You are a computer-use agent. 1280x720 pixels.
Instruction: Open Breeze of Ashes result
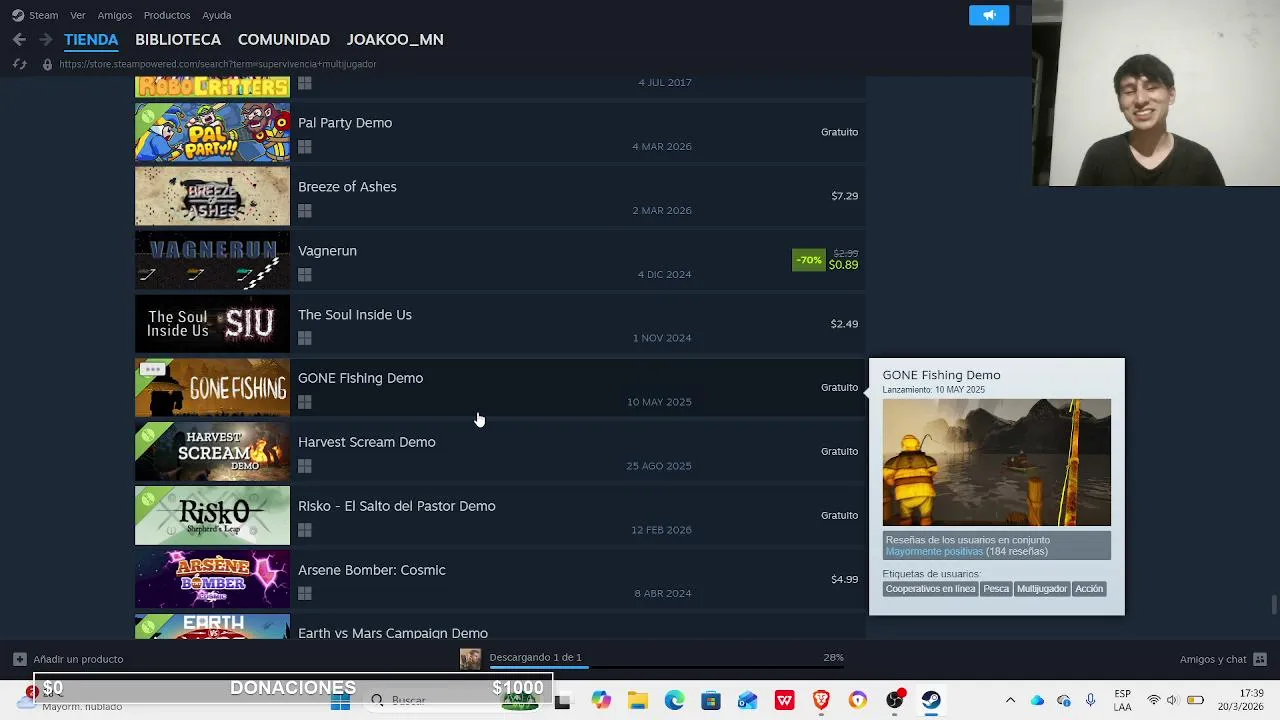[500, 196]
